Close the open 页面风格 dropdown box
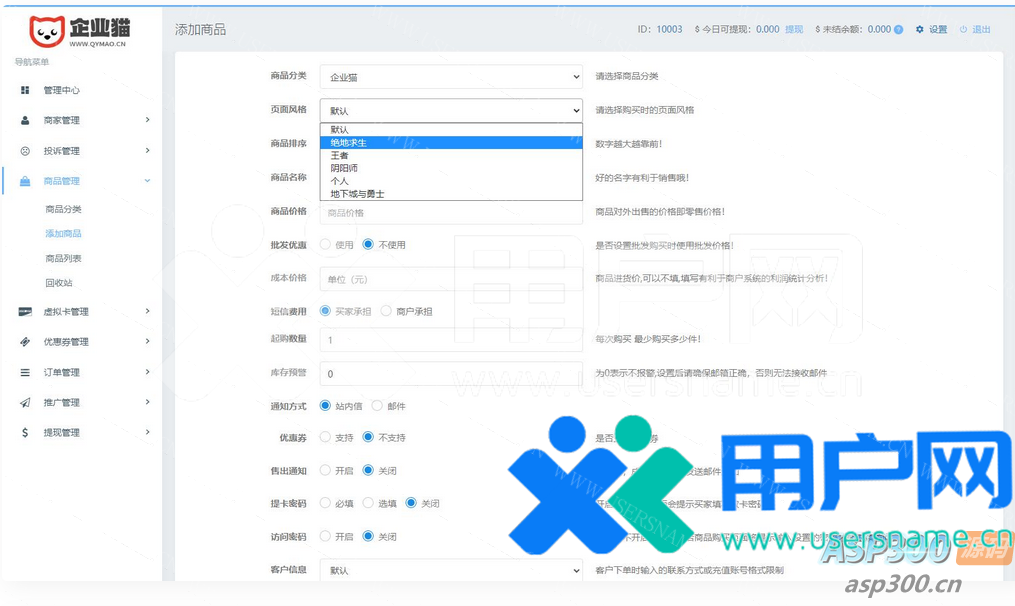The width and height of the screenshot is (1015, 606). click(x=451, y=111)
